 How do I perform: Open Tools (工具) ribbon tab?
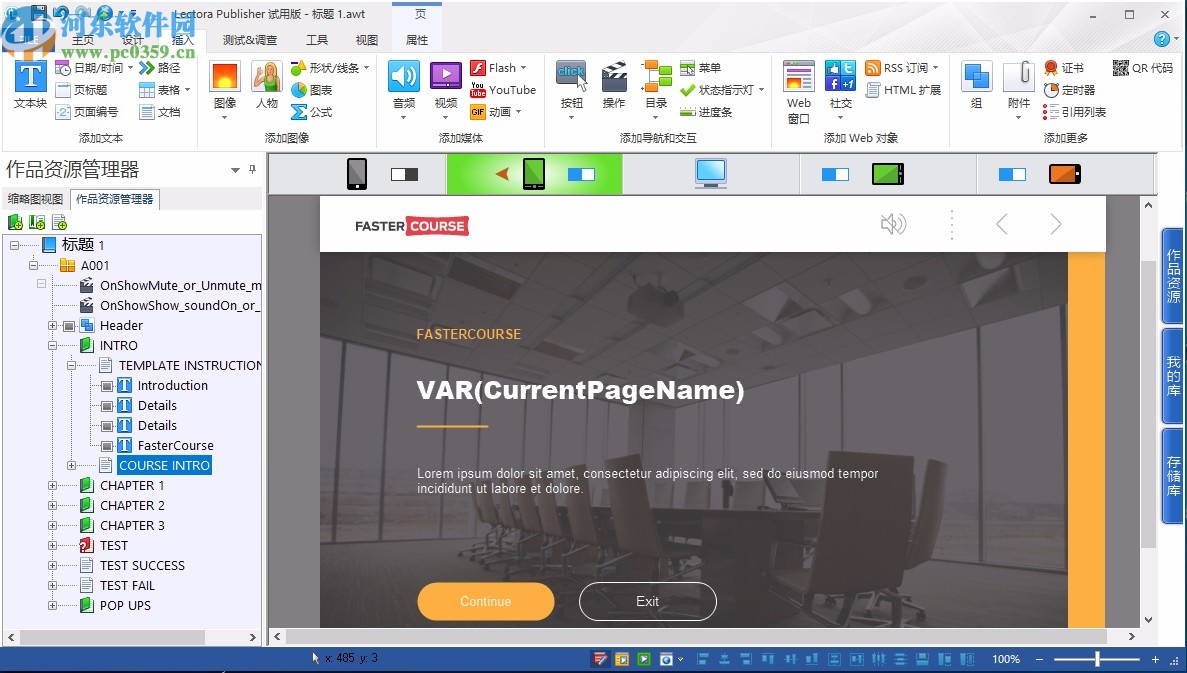[x=316, y=40]
